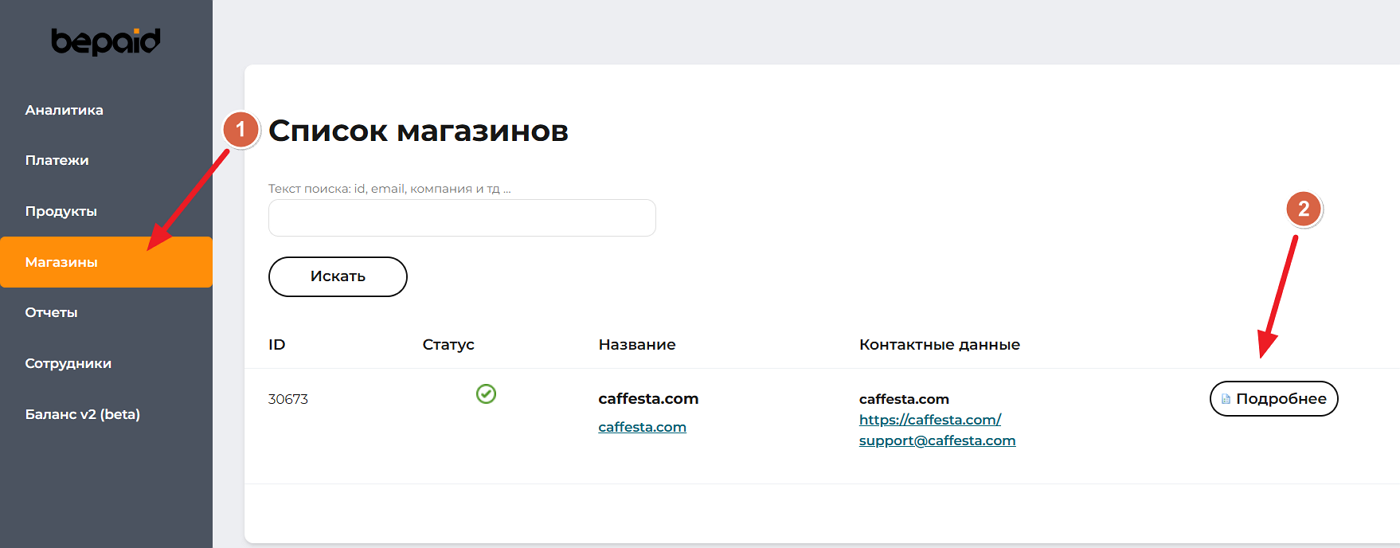1400x548 pixels.
Task: Click the bepaid logo
Action: point(106,41)
